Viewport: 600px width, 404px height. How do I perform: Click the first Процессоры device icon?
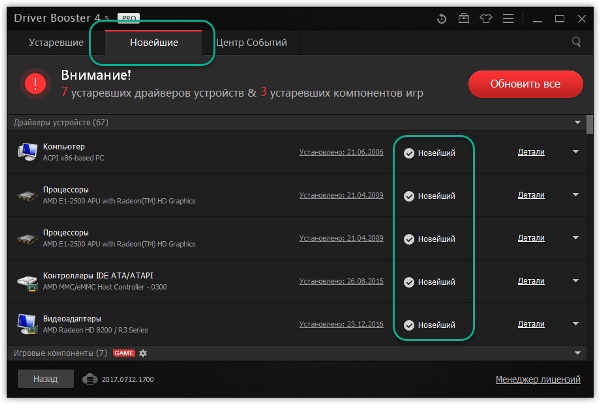28,196
